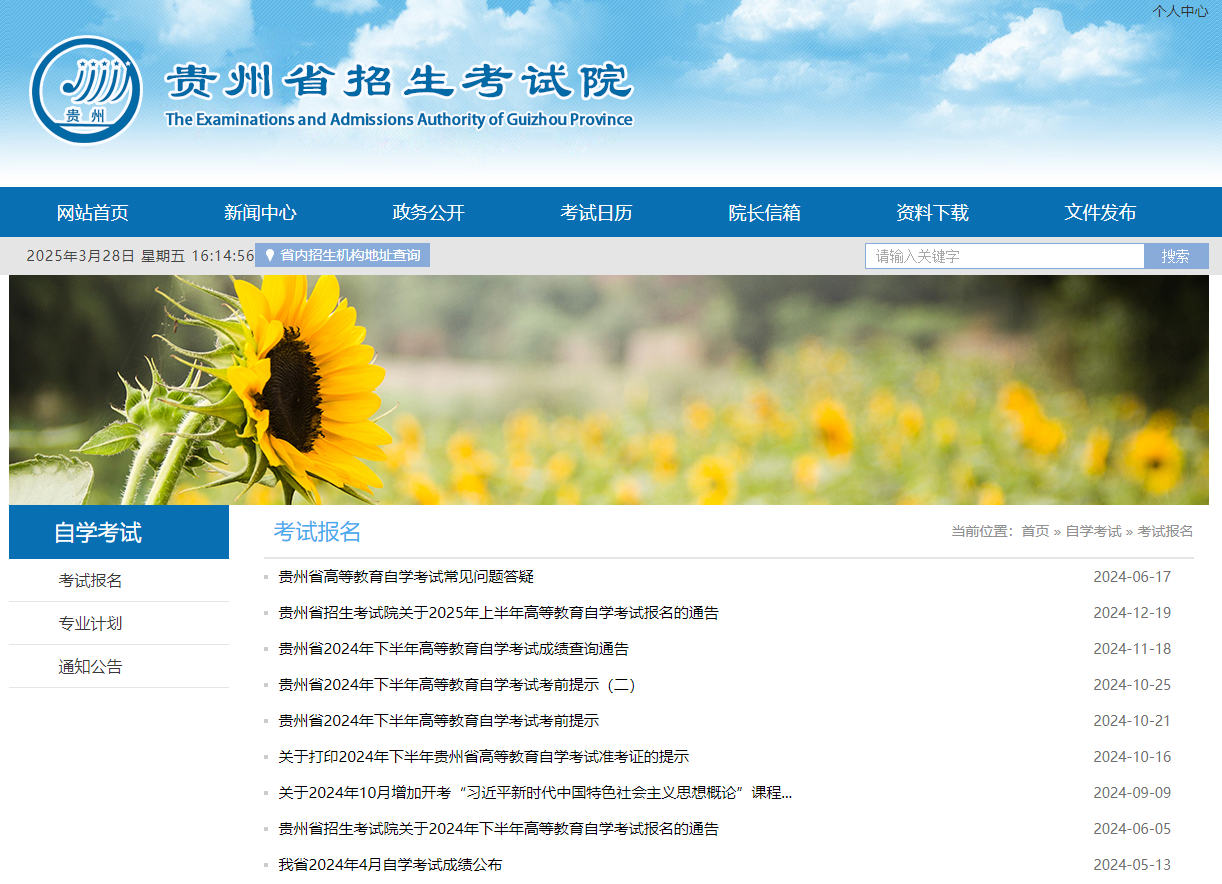Image resolution: width=1222 pixels, height=884 pixels.
Task: Open the 2025年上半年高等教育自学考试报名通告
Action: coord(498,613)
